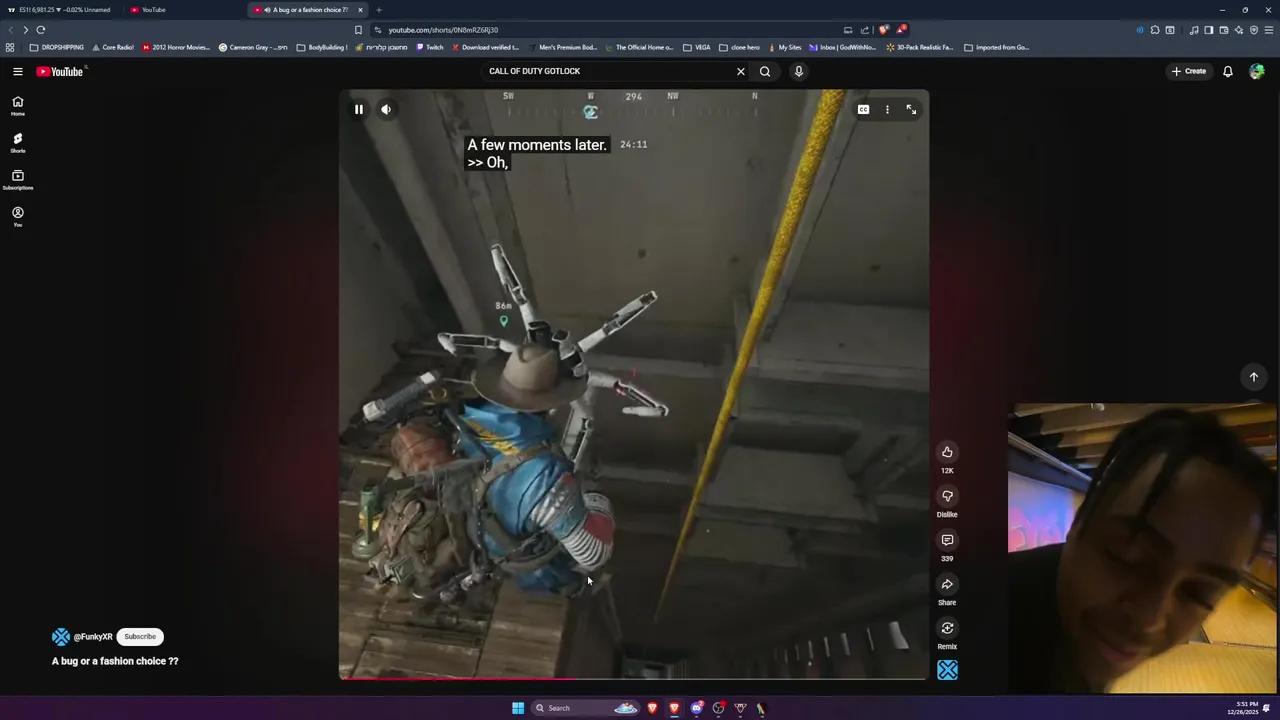This screenshot has width=1280, height=720.
Task: Open the sound source thumbnail under Remix
Action: [947, 670]
